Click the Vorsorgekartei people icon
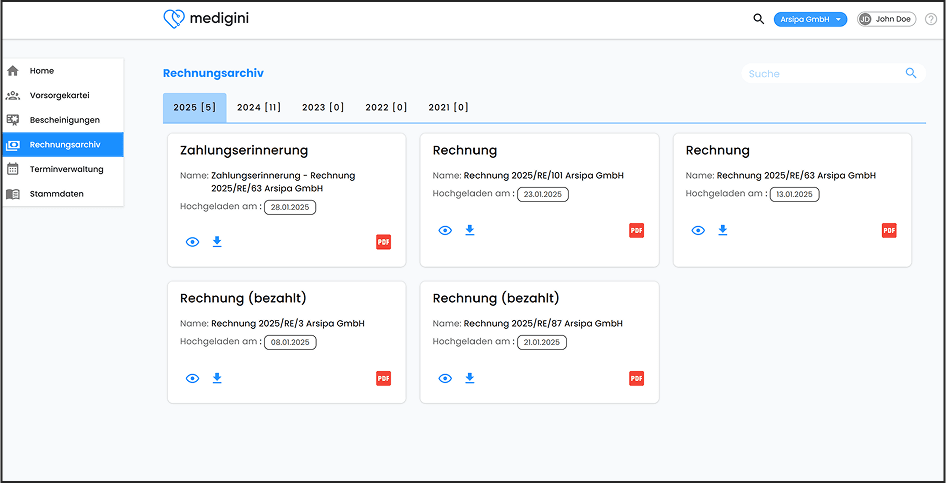The image size is (946, 483). point(13,95)
